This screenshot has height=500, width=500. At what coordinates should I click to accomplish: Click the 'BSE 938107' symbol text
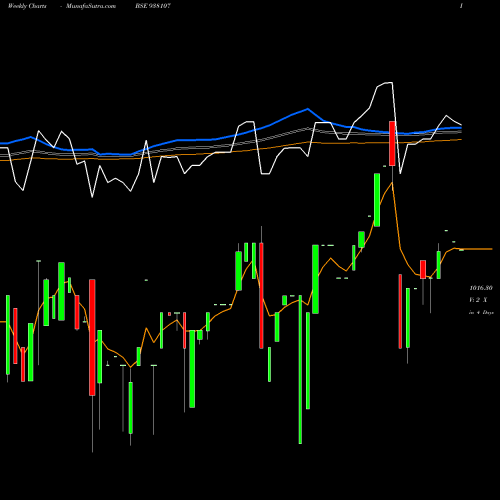tap(153, 6)
